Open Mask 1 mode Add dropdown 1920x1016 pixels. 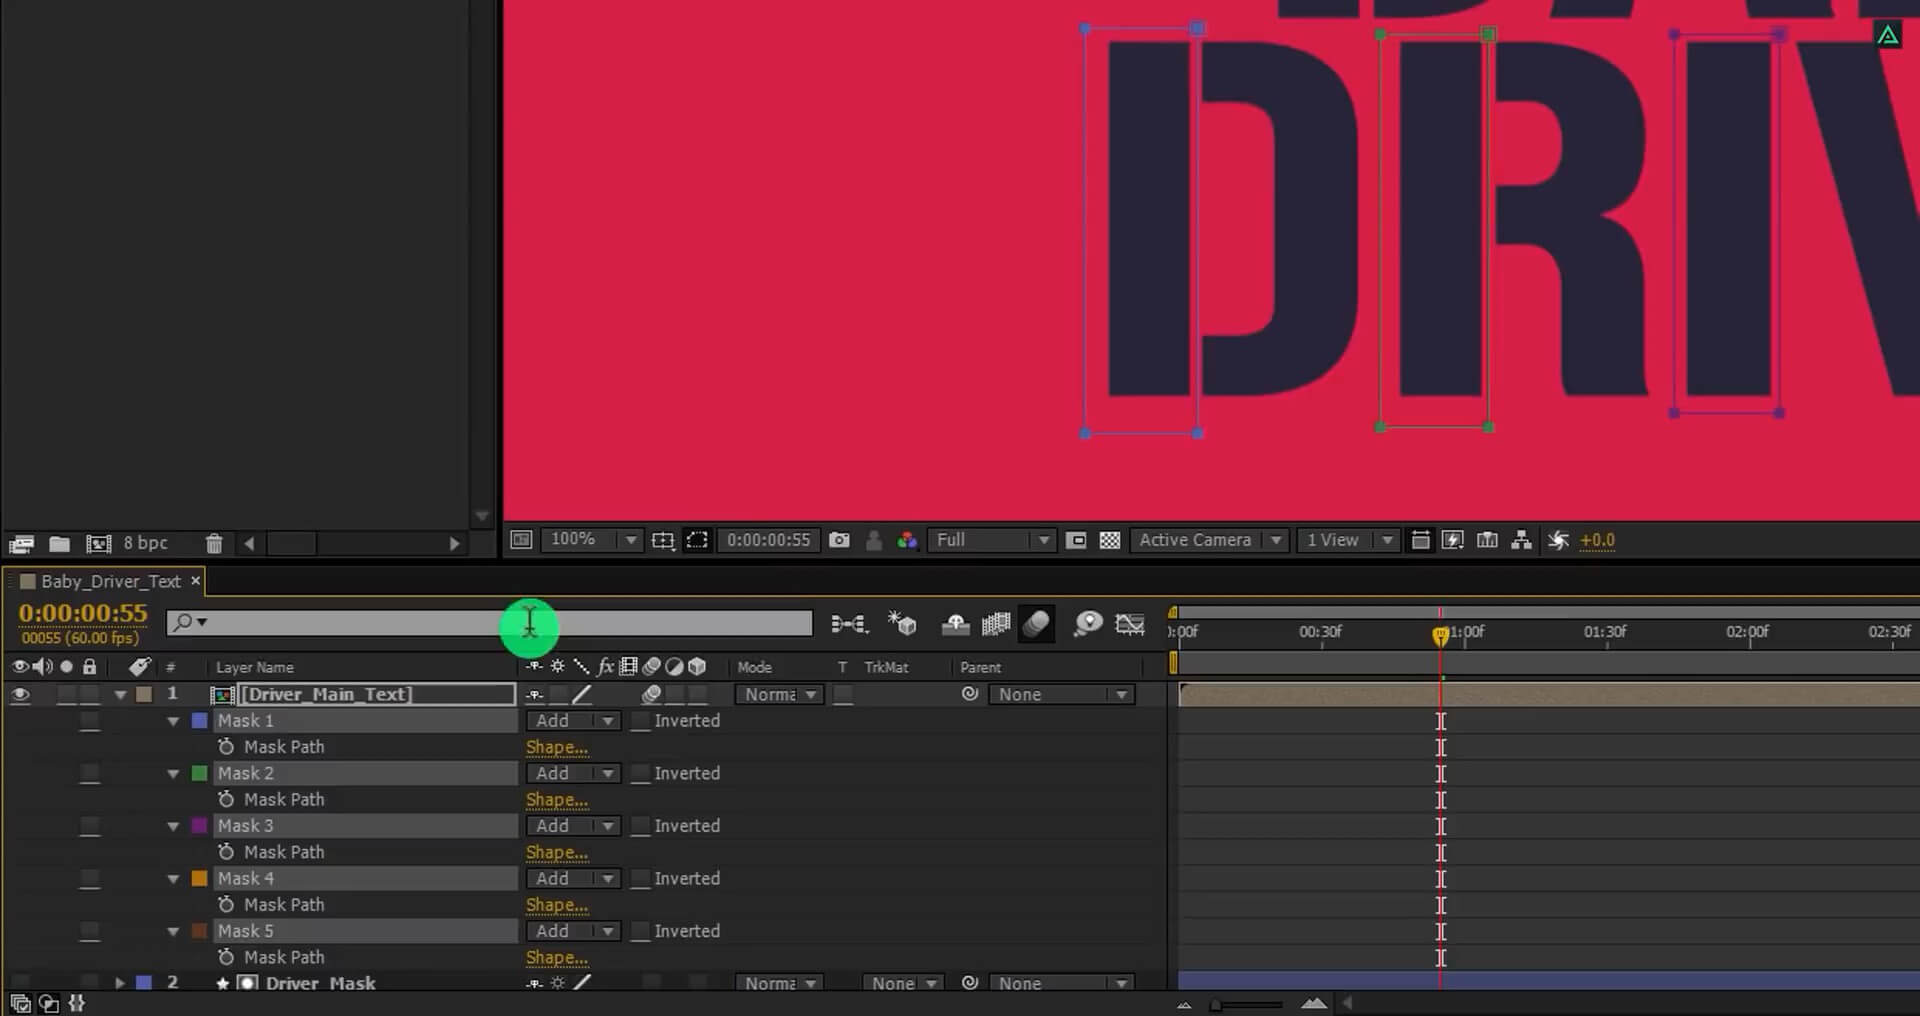tap(573, 721)
